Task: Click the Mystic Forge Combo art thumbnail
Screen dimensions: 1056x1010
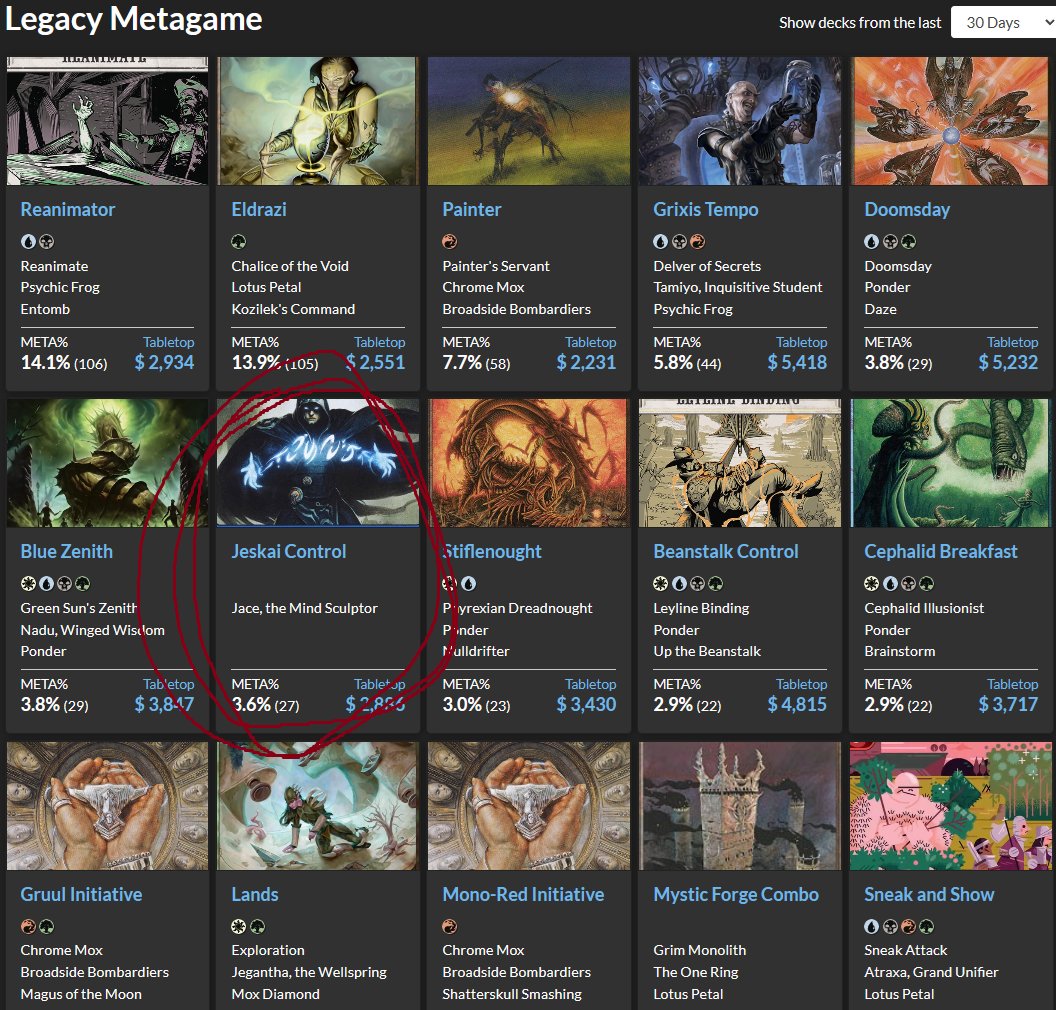Action: click(739, 806)
